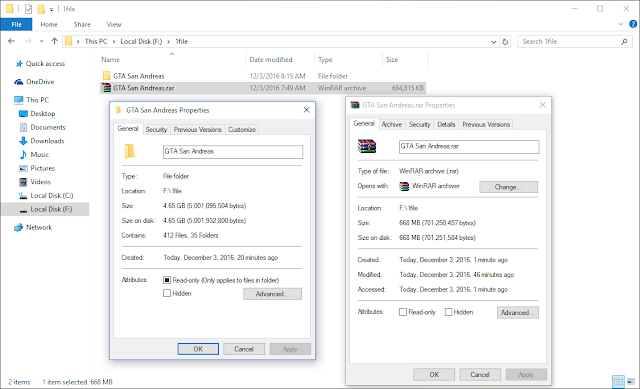
Task: Open the recent locations dropdown arrow
Action: coord(42,42)
